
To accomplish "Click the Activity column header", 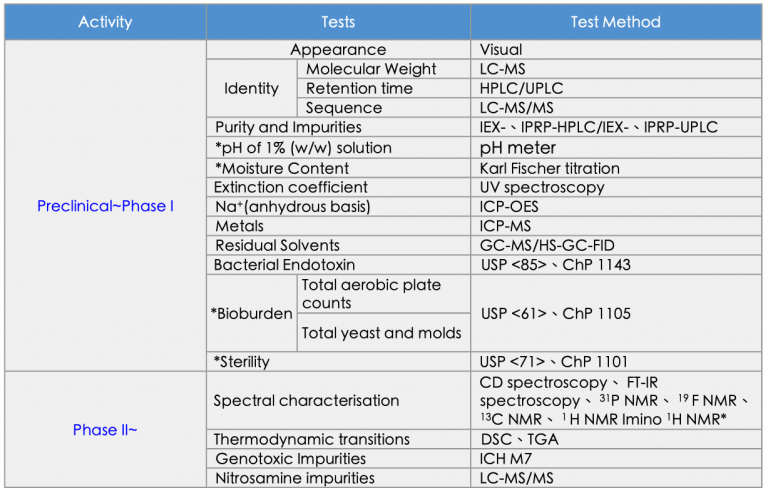I will pos(105,22).
